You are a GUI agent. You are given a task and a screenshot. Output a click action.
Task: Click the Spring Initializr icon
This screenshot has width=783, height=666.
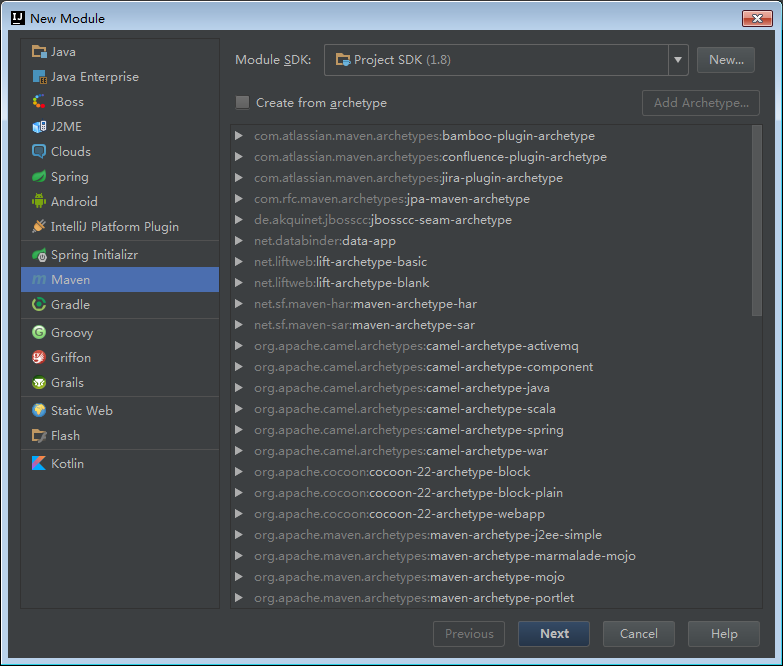click(x=39, y=255)
